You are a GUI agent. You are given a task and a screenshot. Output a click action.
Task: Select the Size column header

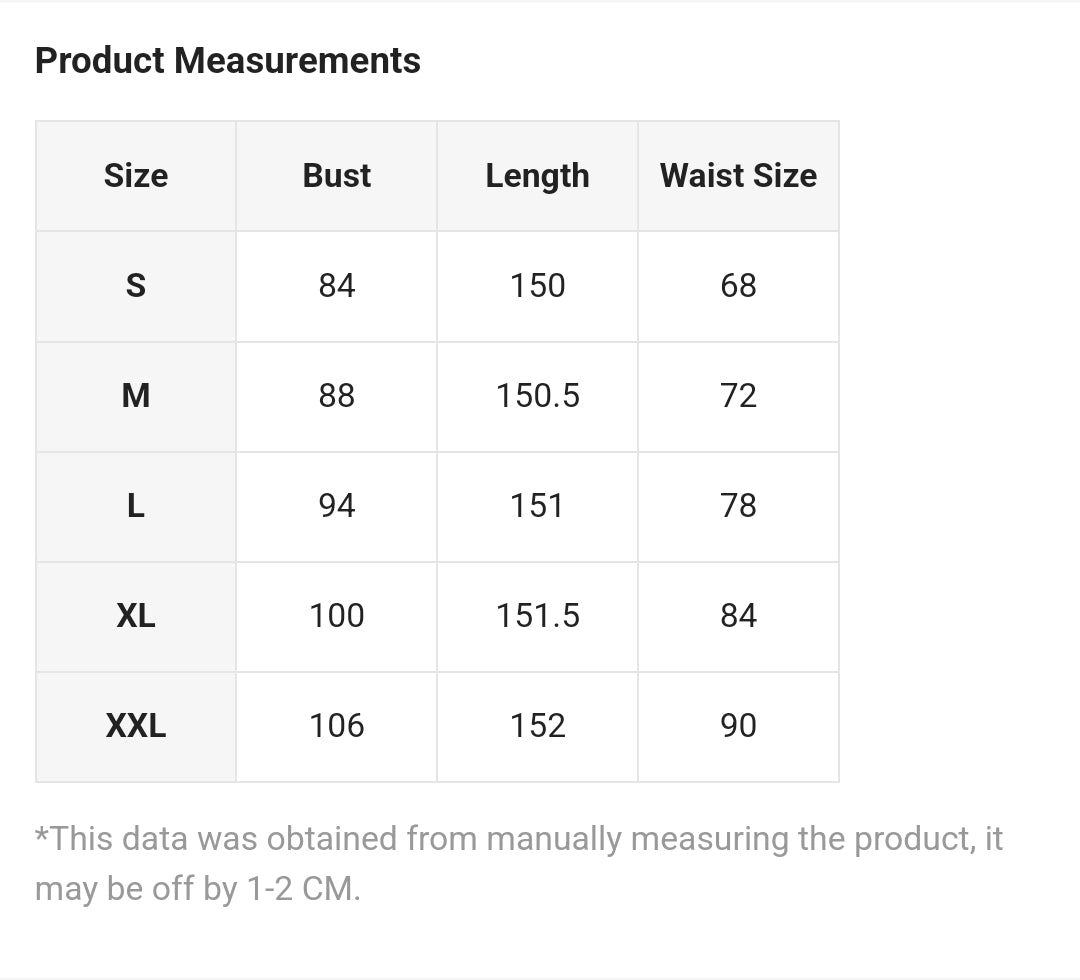coord(136,176)
